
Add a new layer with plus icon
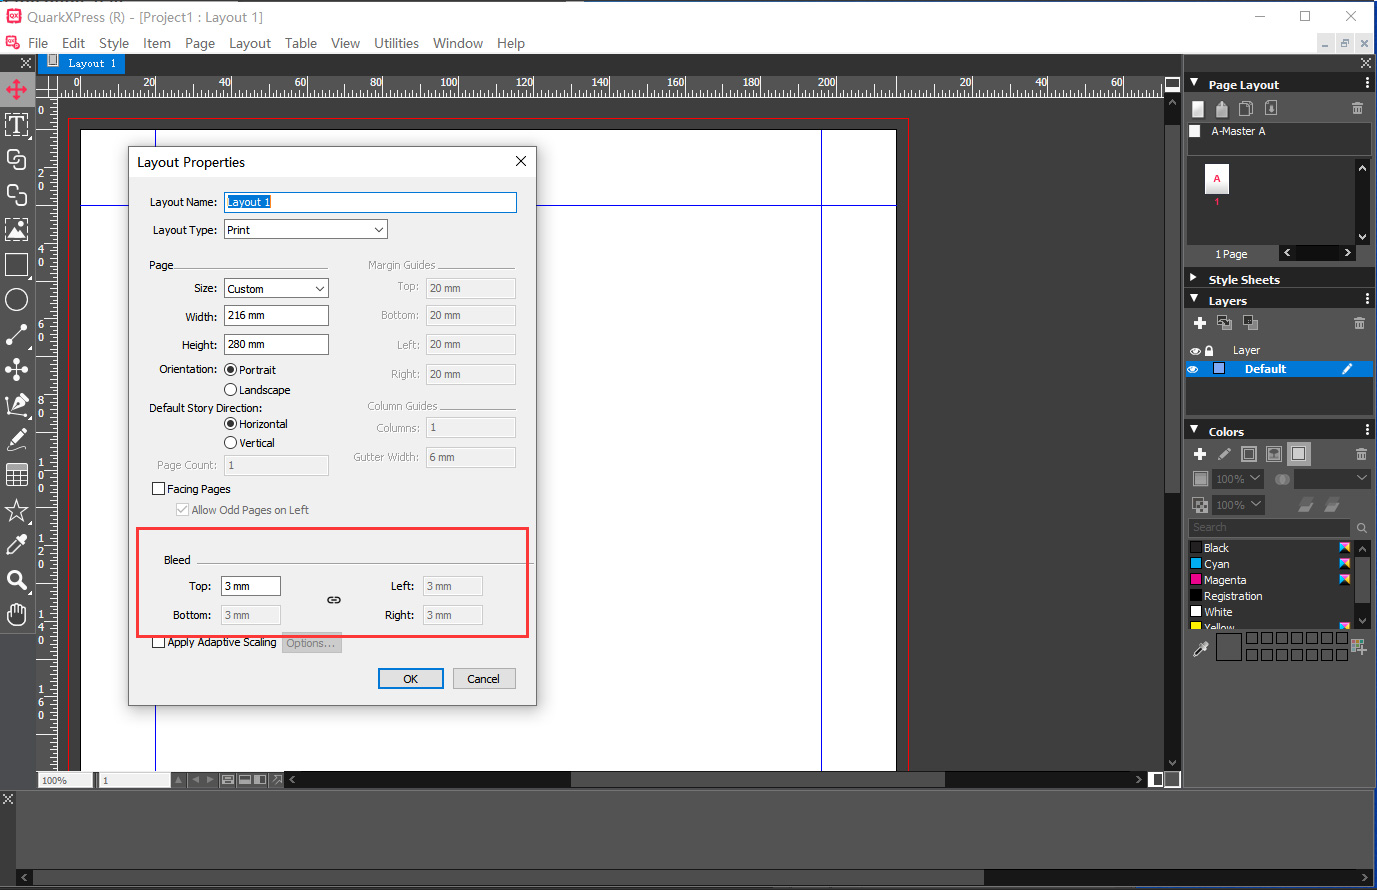(x=1200, y=323)
